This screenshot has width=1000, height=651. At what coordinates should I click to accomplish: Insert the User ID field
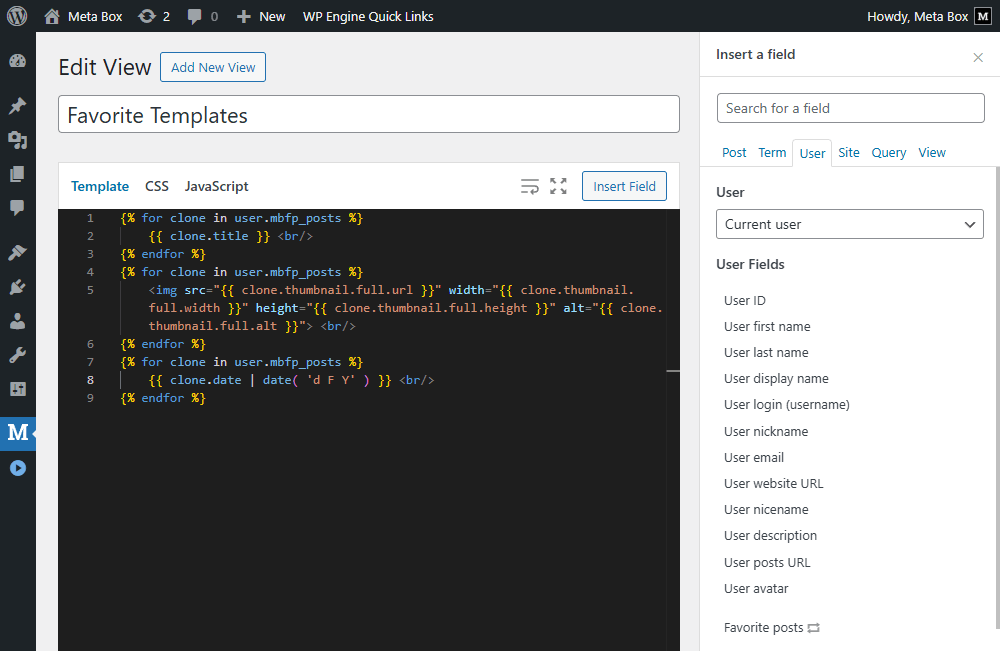click(744, 300)
